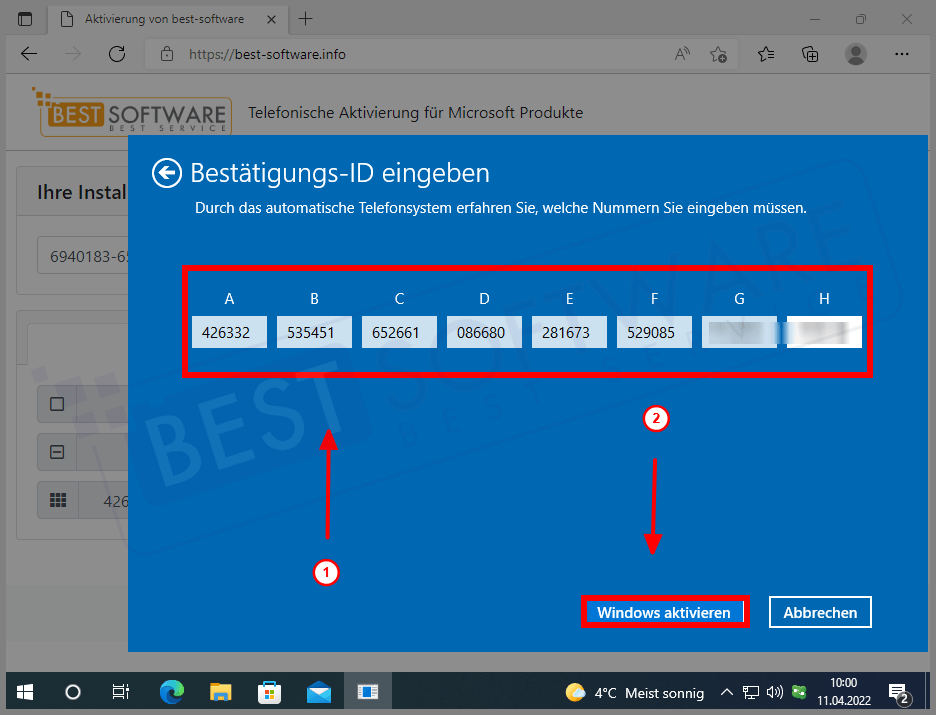The image size is (936, 715).
Task: Adjust the speaker volume in the taskbar
Action: point(775,691)
